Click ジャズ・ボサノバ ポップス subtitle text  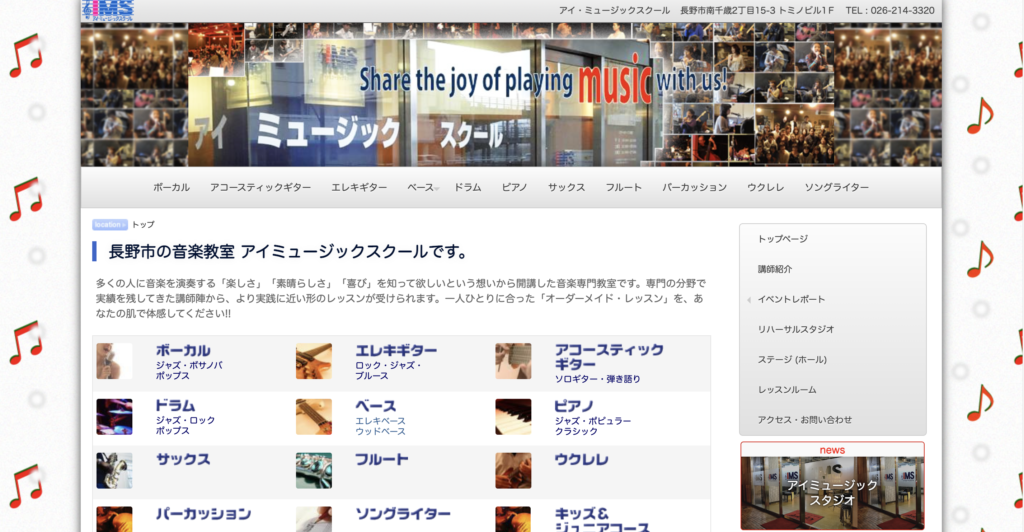[x=189, y=371]
